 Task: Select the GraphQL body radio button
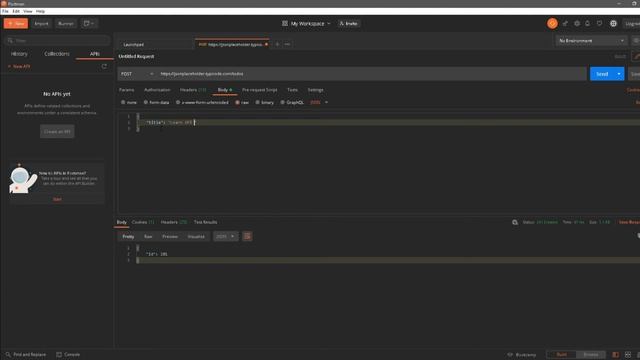click(282, 102)
